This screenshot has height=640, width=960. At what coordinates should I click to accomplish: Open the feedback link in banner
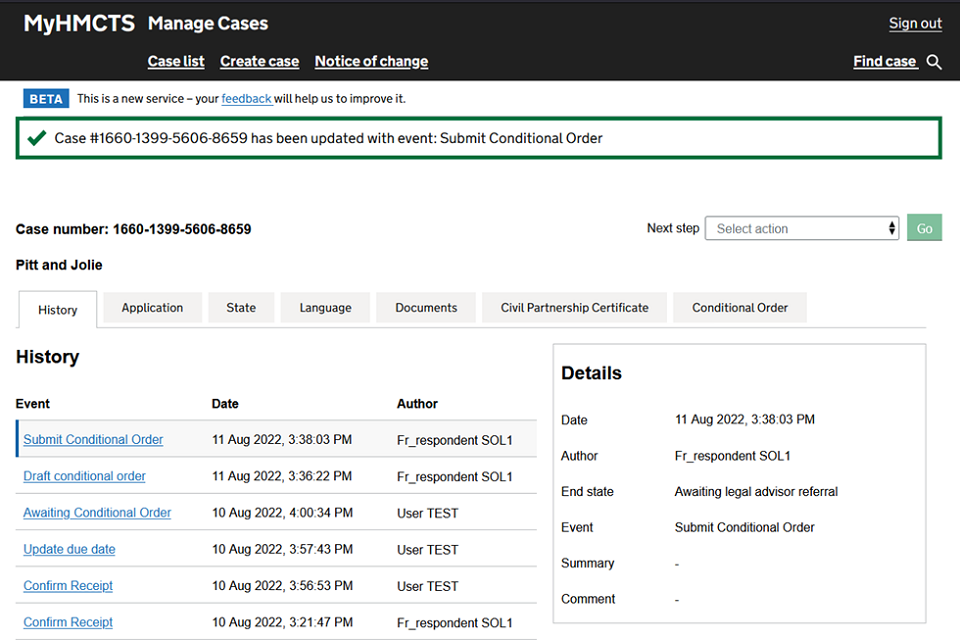(246, 99)
